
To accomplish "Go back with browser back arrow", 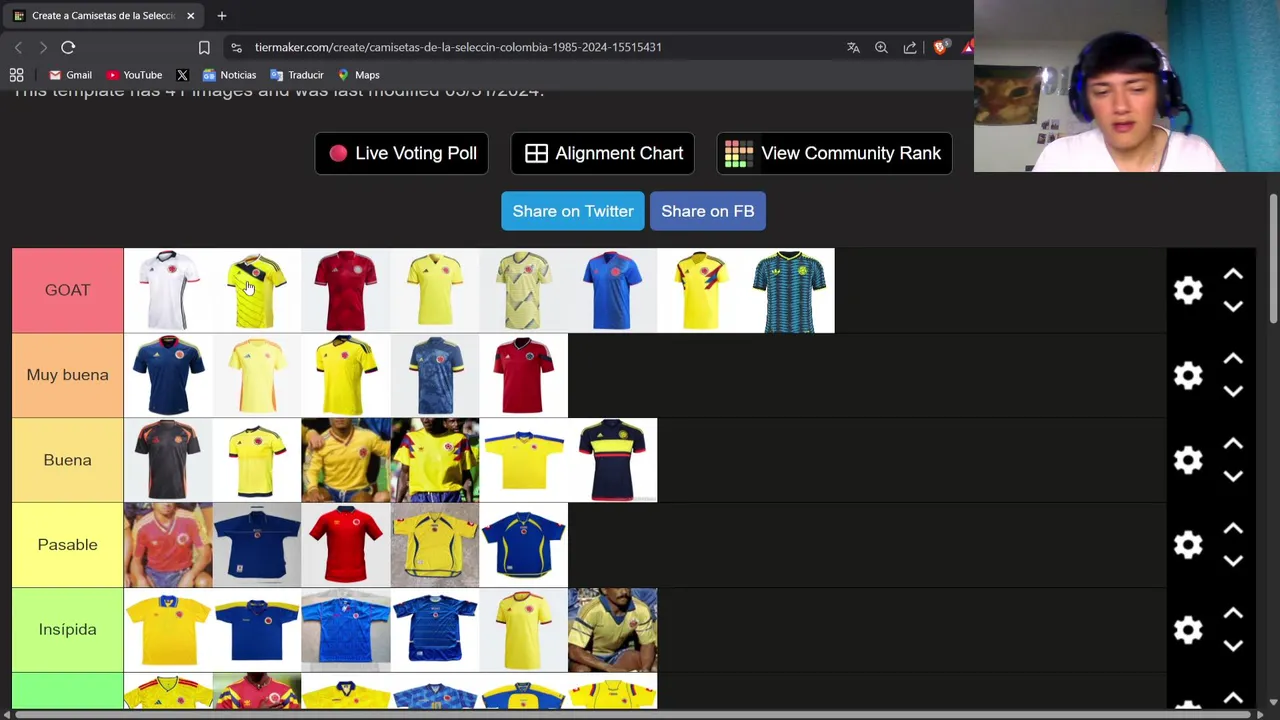I will click(x=18, y=47).
